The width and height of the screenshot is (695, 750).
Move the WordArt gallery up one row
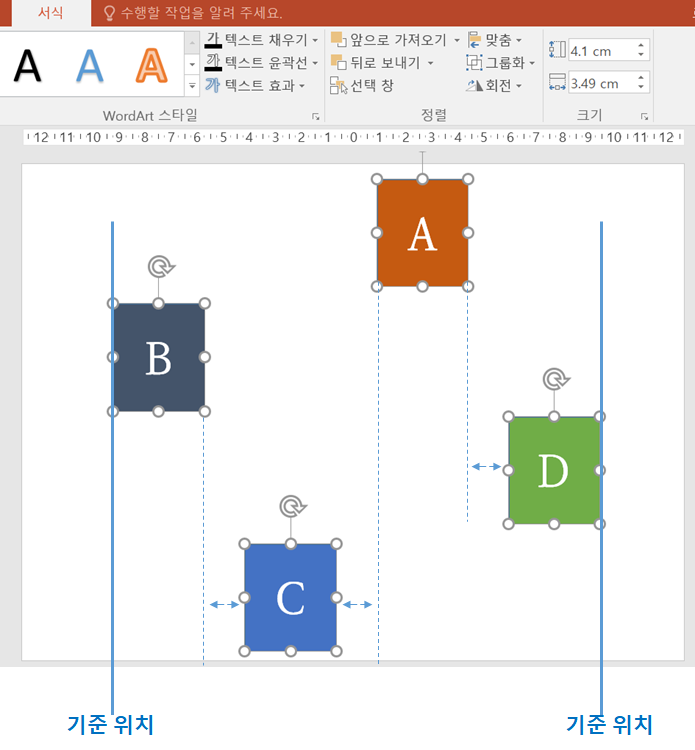pyautogui.click(x=192, y=43)
